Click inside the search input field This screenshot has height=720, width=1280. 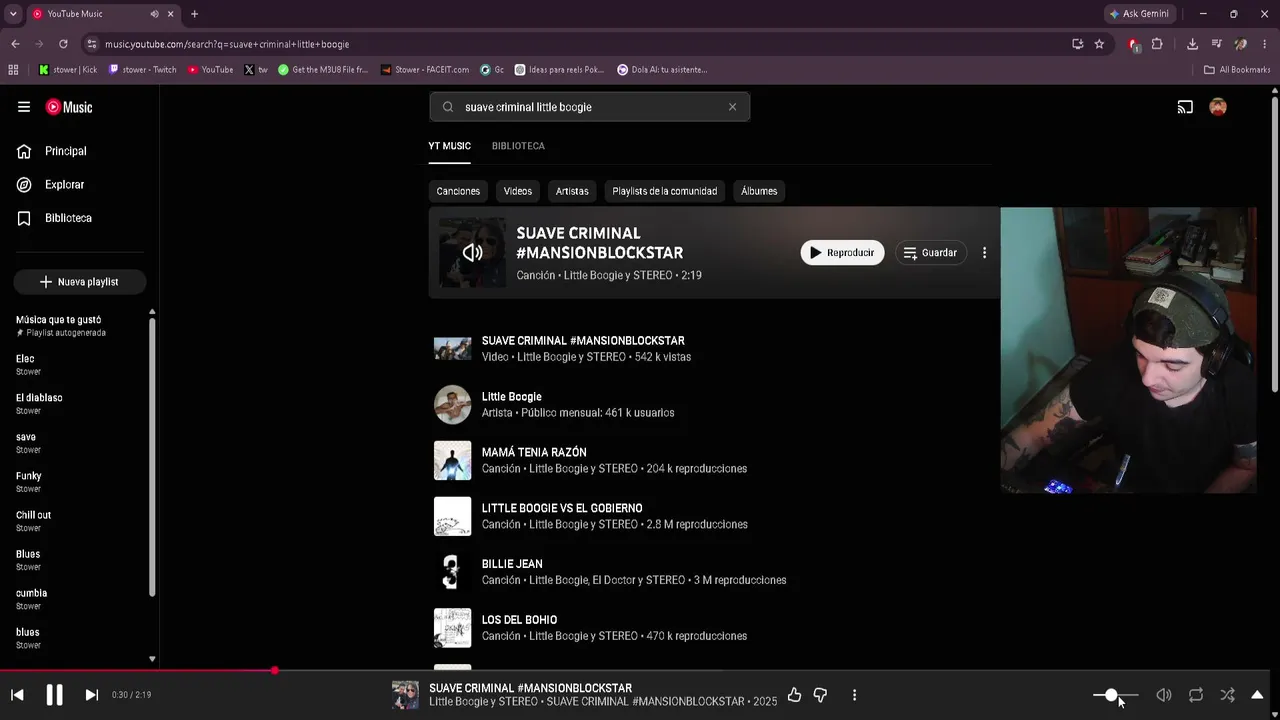(x=590, y=107)
